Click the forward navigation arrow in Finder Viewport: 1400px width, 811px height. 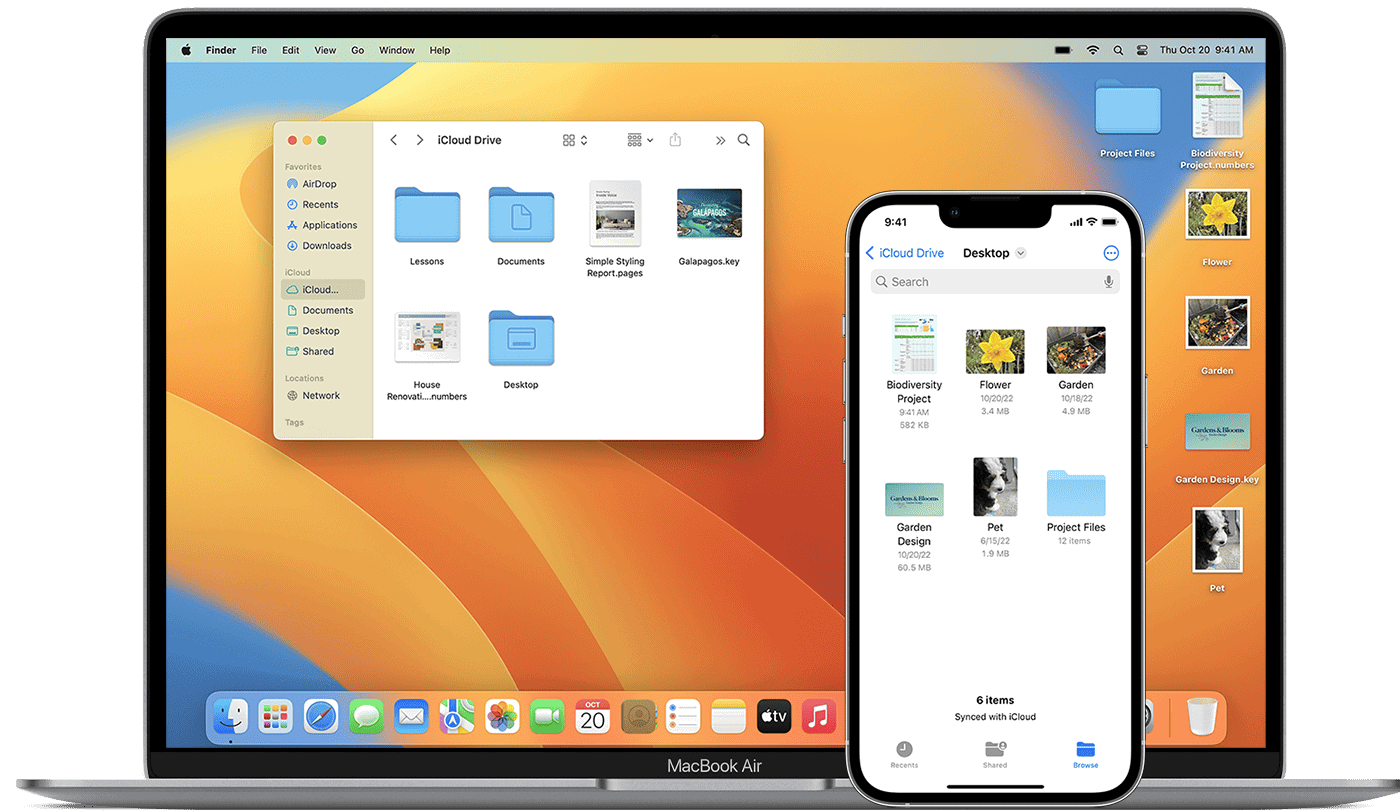pos(419,140)
